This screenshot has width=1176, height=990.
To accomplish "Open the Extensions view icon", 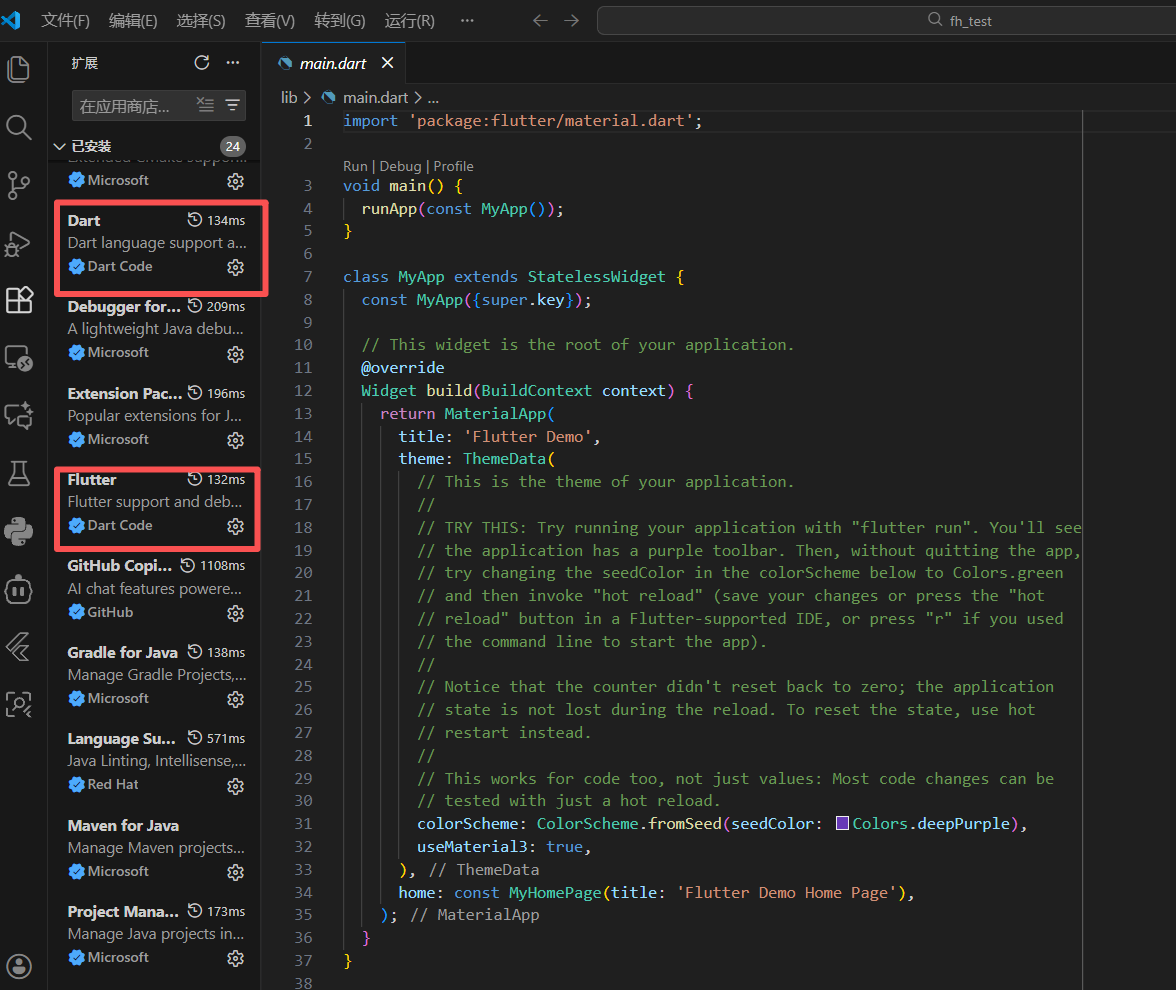I will [19, 301].
